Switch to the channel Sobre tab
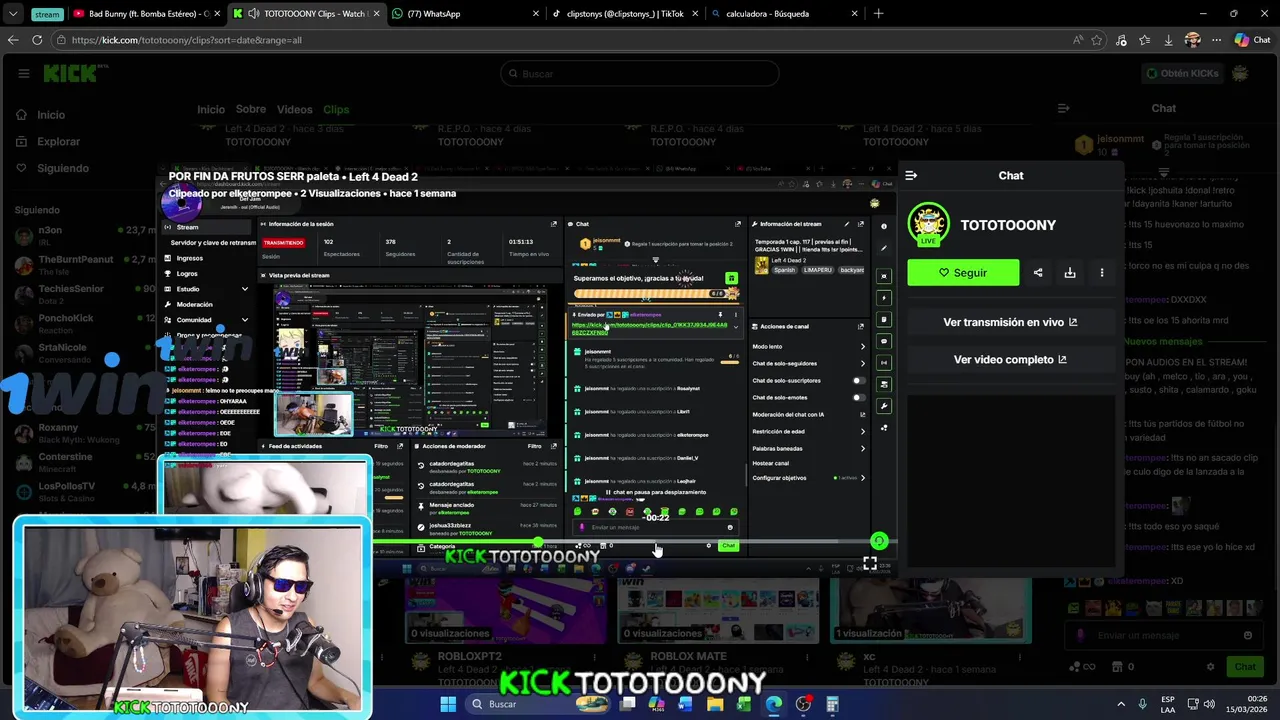This screenshot has width=1280, height=720. coord(251,109)
